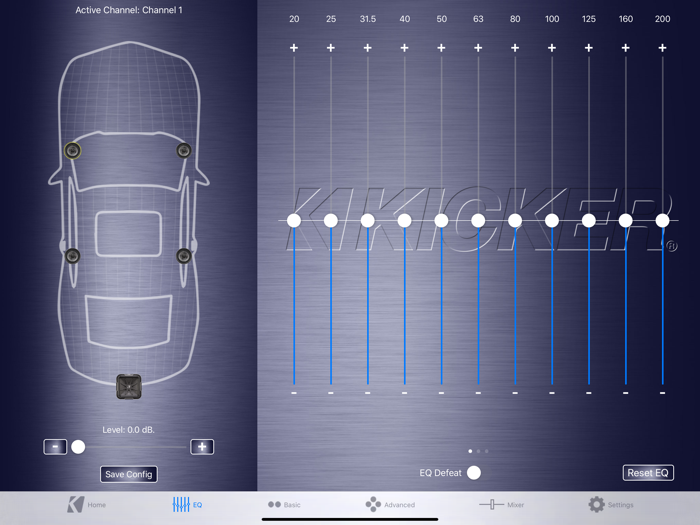Viewport: 700px width, 525px height.
Task: Click the Reset EQ button
Action: 648,473
